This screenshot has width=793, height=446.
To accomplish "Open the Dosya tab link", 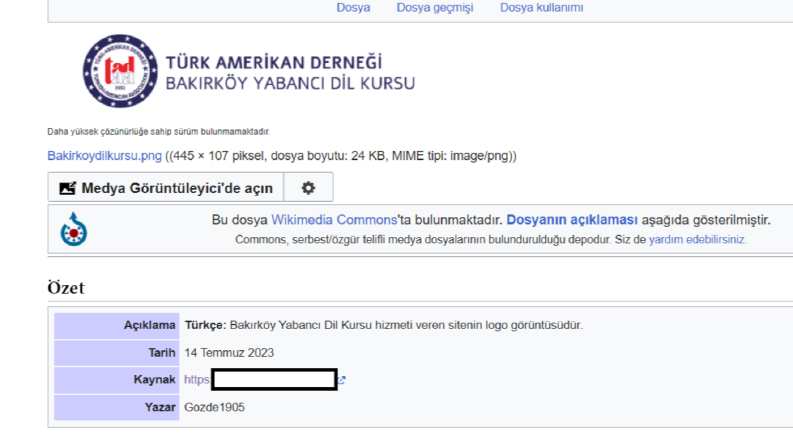I will [353, 8].
